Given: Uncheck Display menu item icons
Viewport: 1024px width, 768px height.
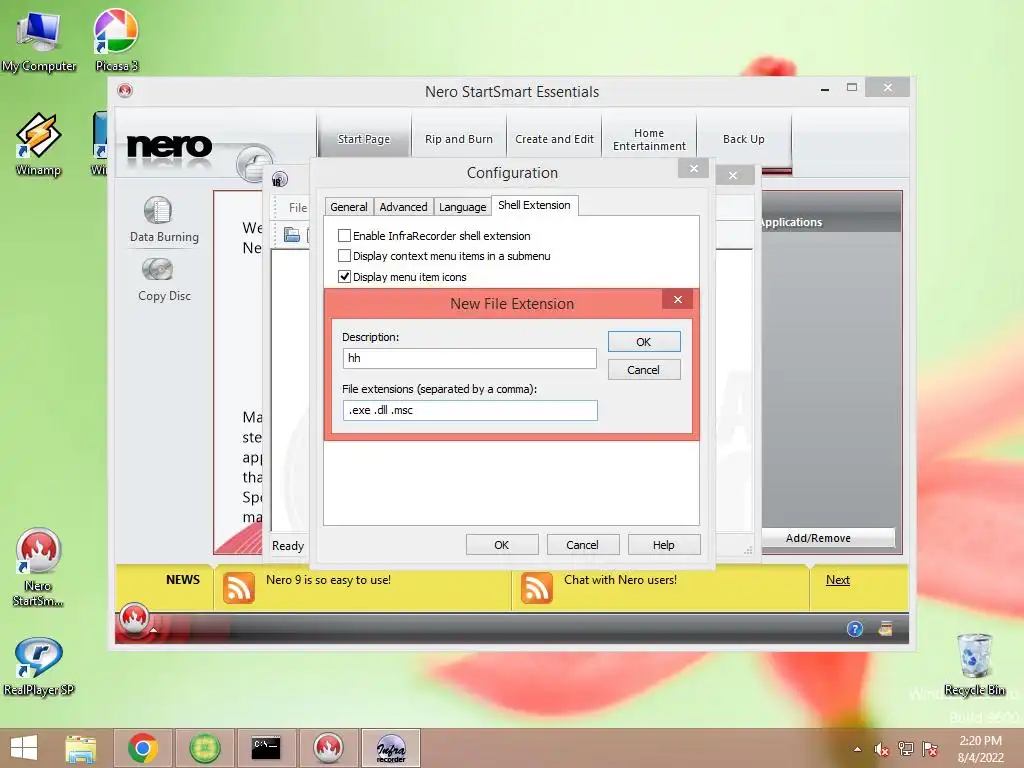Looking at the screenshot, I should [x=344, y=276].
